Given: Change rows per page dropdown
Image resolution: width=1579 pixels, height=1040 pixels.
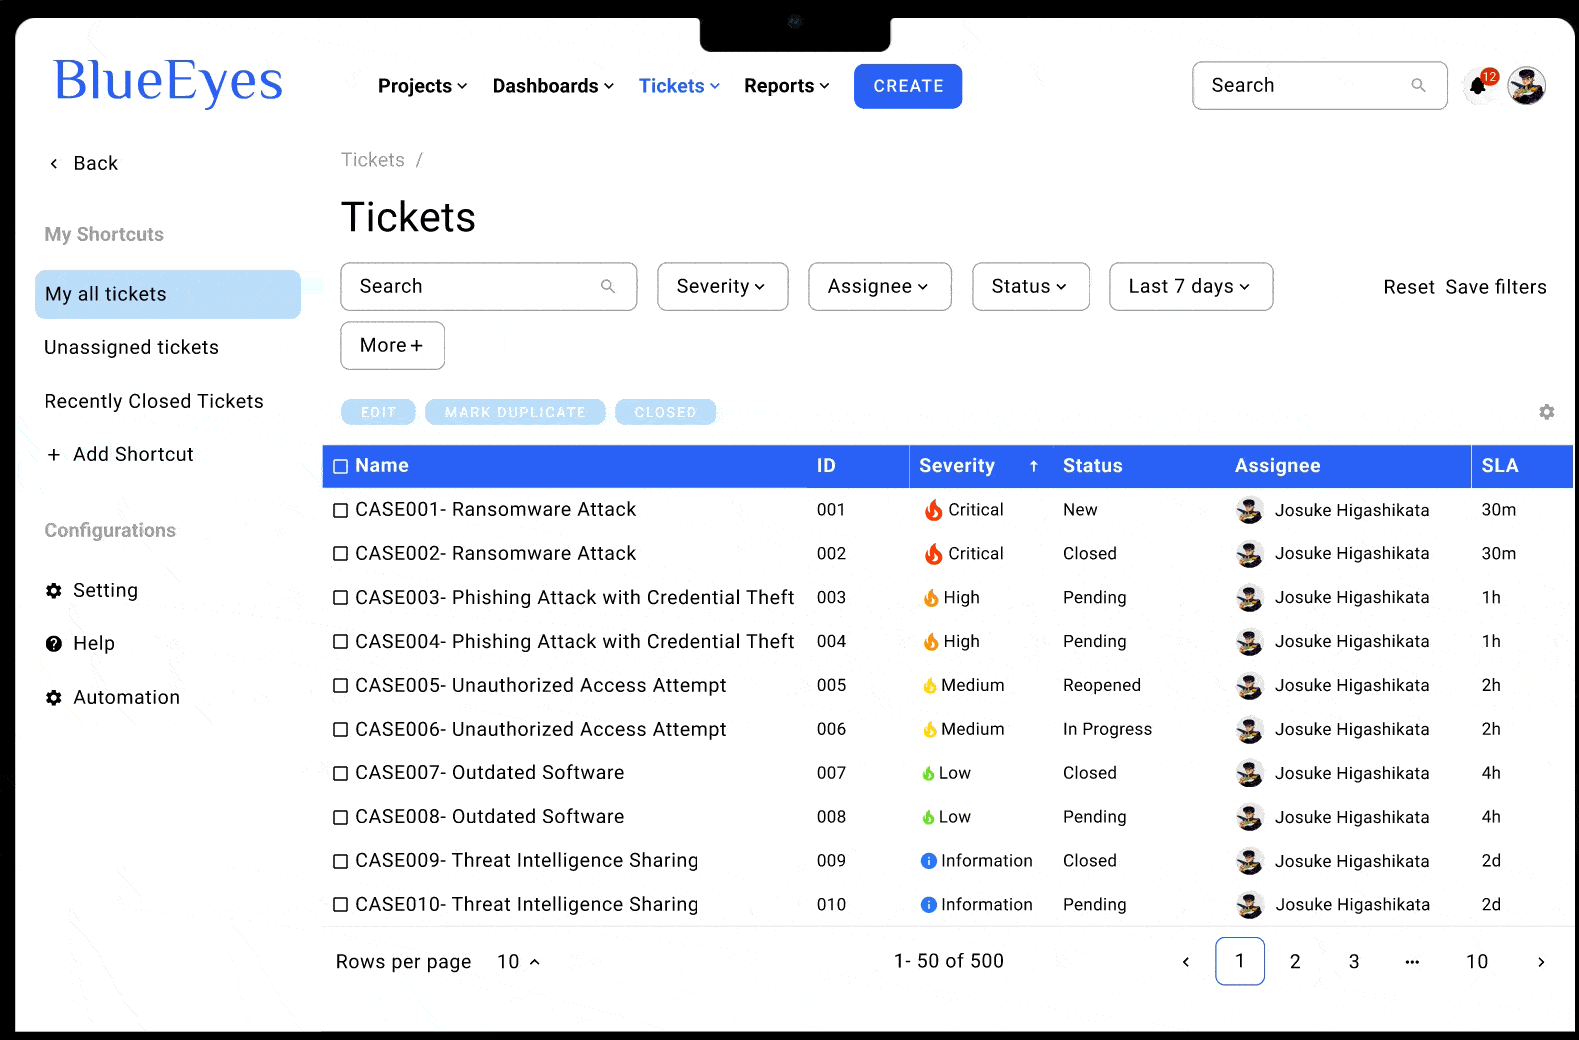Looking at the screenshot, I should (x=518, y=962).
